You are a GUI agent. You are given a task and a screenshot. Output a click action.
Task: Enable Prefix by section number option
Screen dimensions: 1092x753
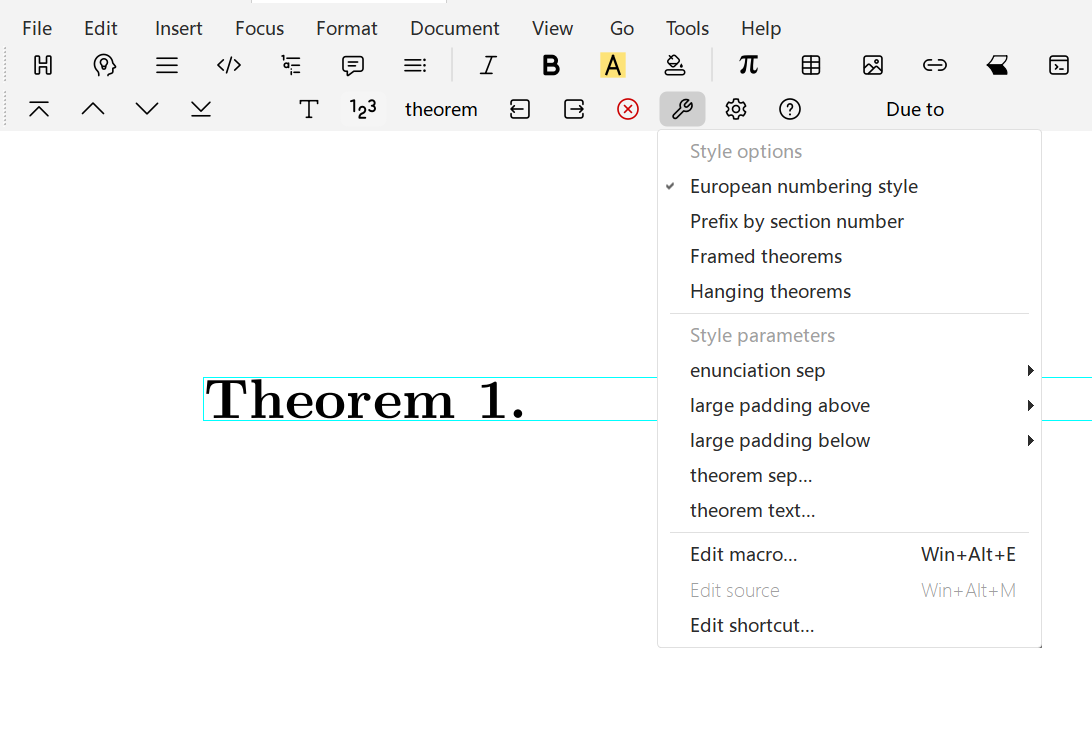pos(796,222)
